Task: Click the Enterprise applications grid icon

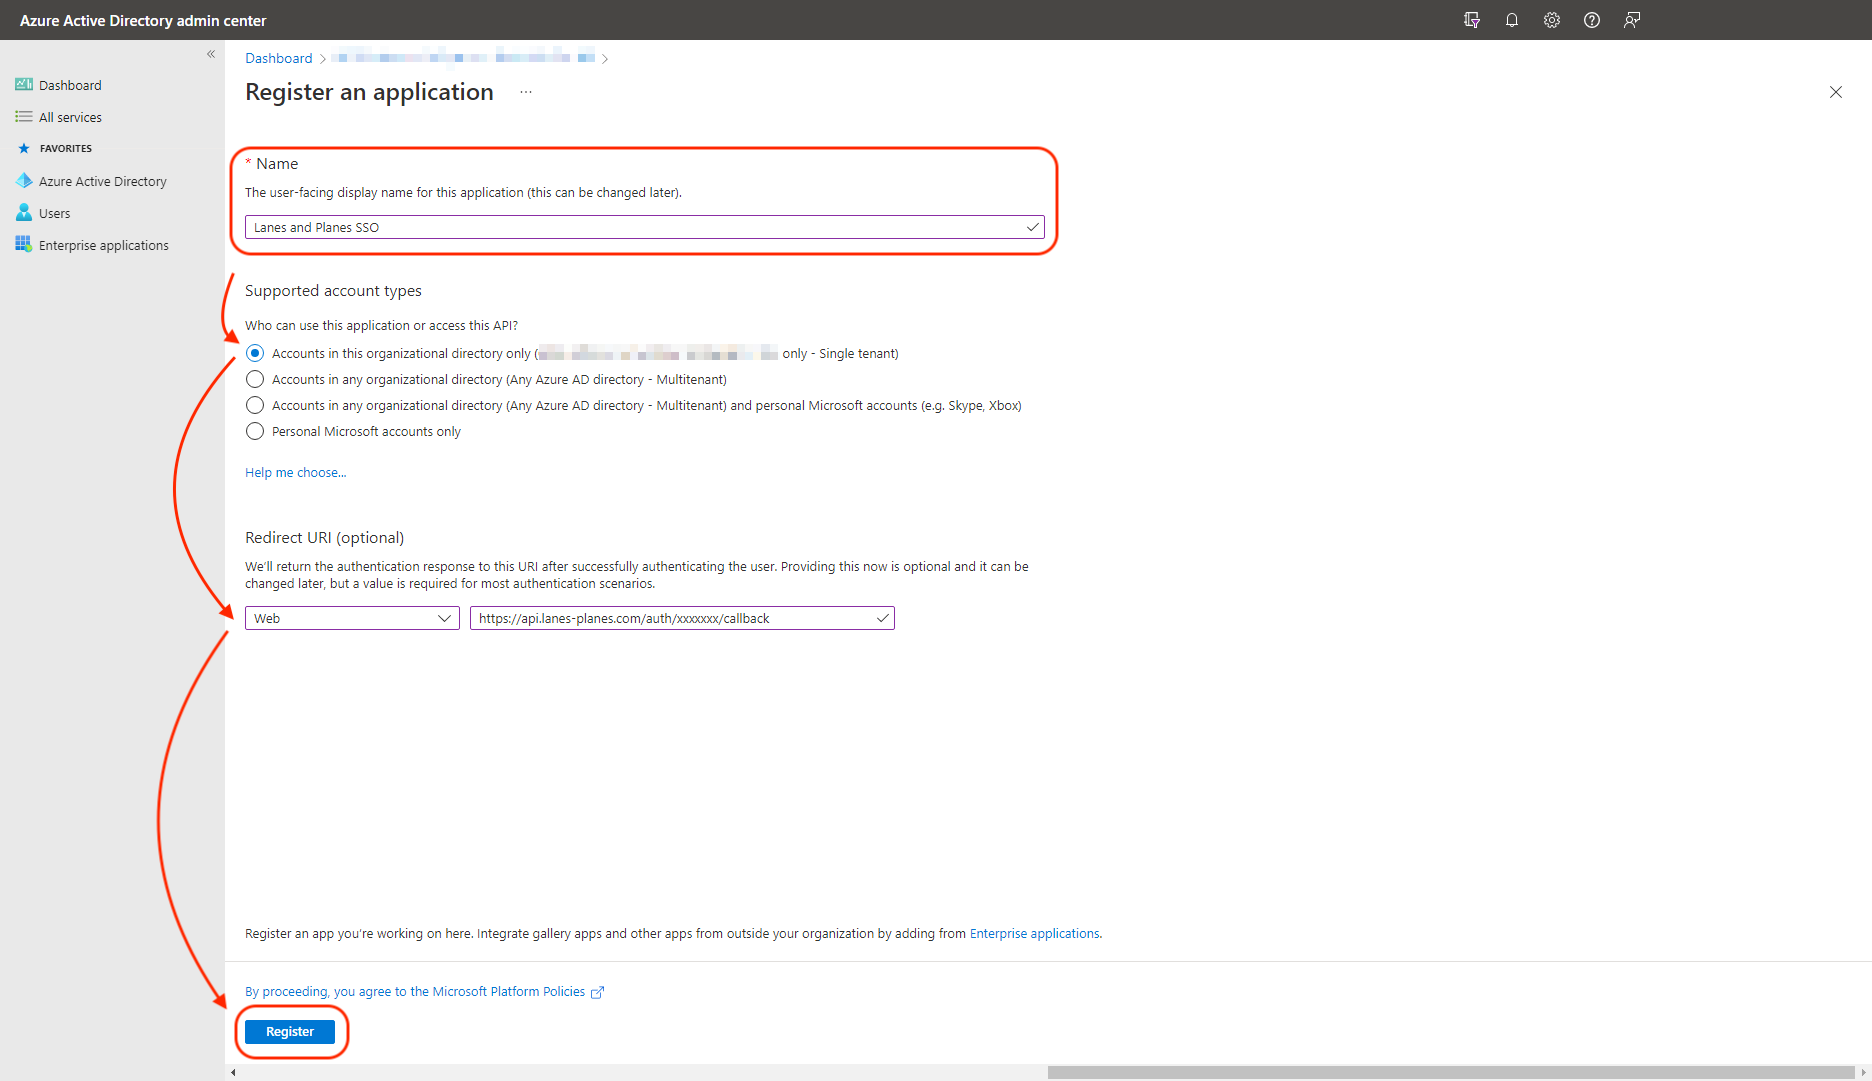Action: coord(24,245)
